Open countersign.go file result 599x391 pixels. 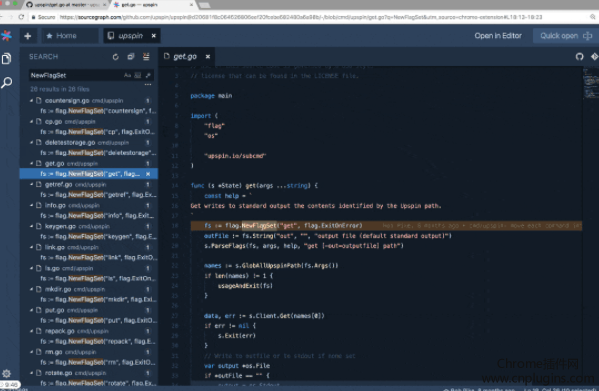89,101
